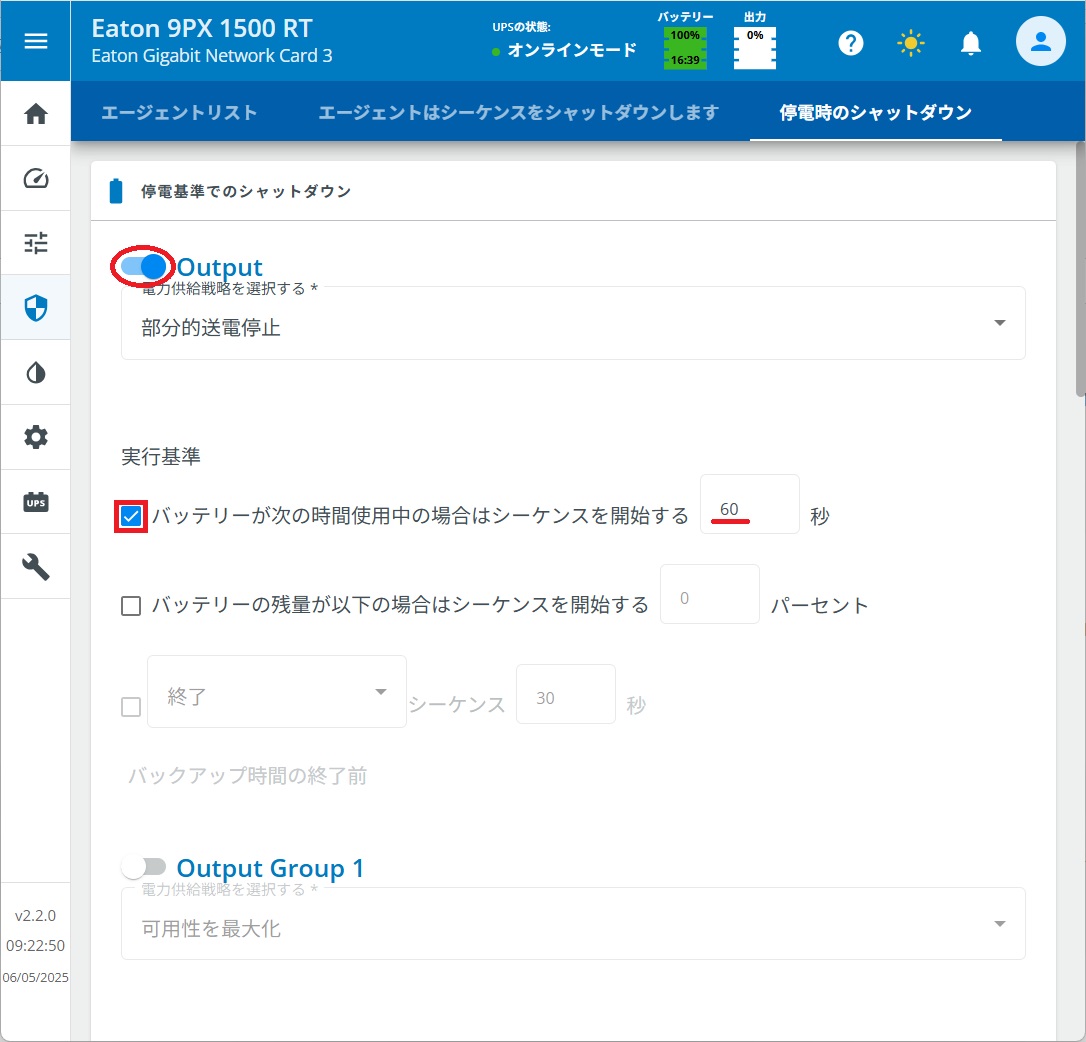Toggle the sun theme icon
The height and width of the screenshot is (1042, 1086).
(x=911, y=44)
